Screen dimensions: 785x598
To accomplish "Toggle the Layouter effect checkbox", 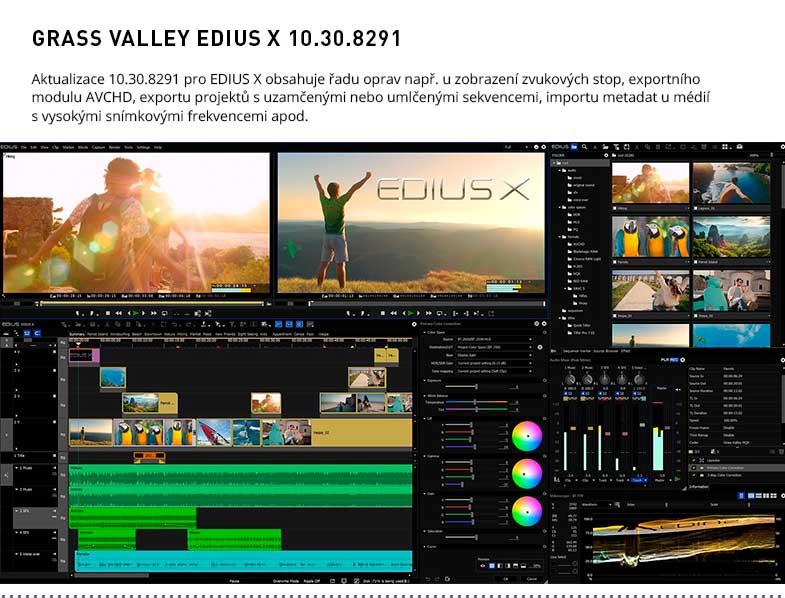I will 694,460.
